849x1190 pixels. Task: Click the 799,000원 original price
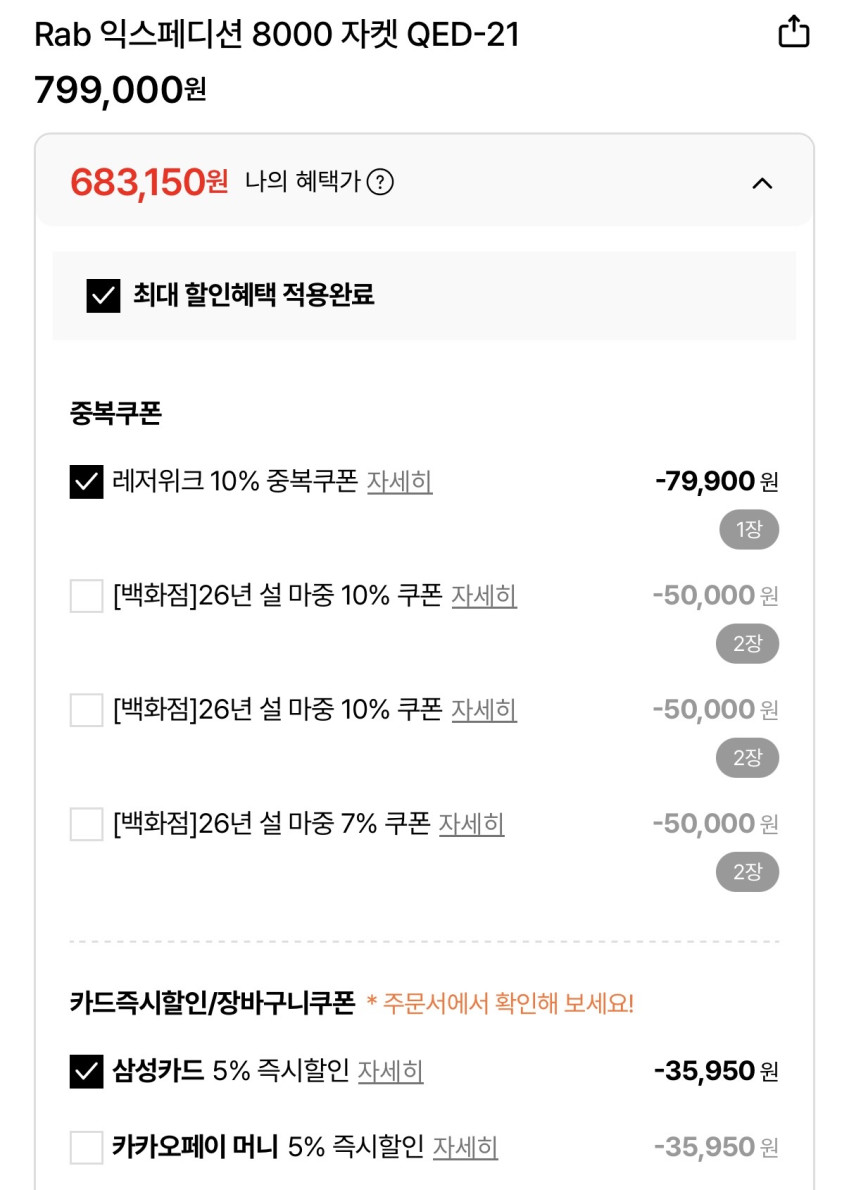tap(120, 90)
